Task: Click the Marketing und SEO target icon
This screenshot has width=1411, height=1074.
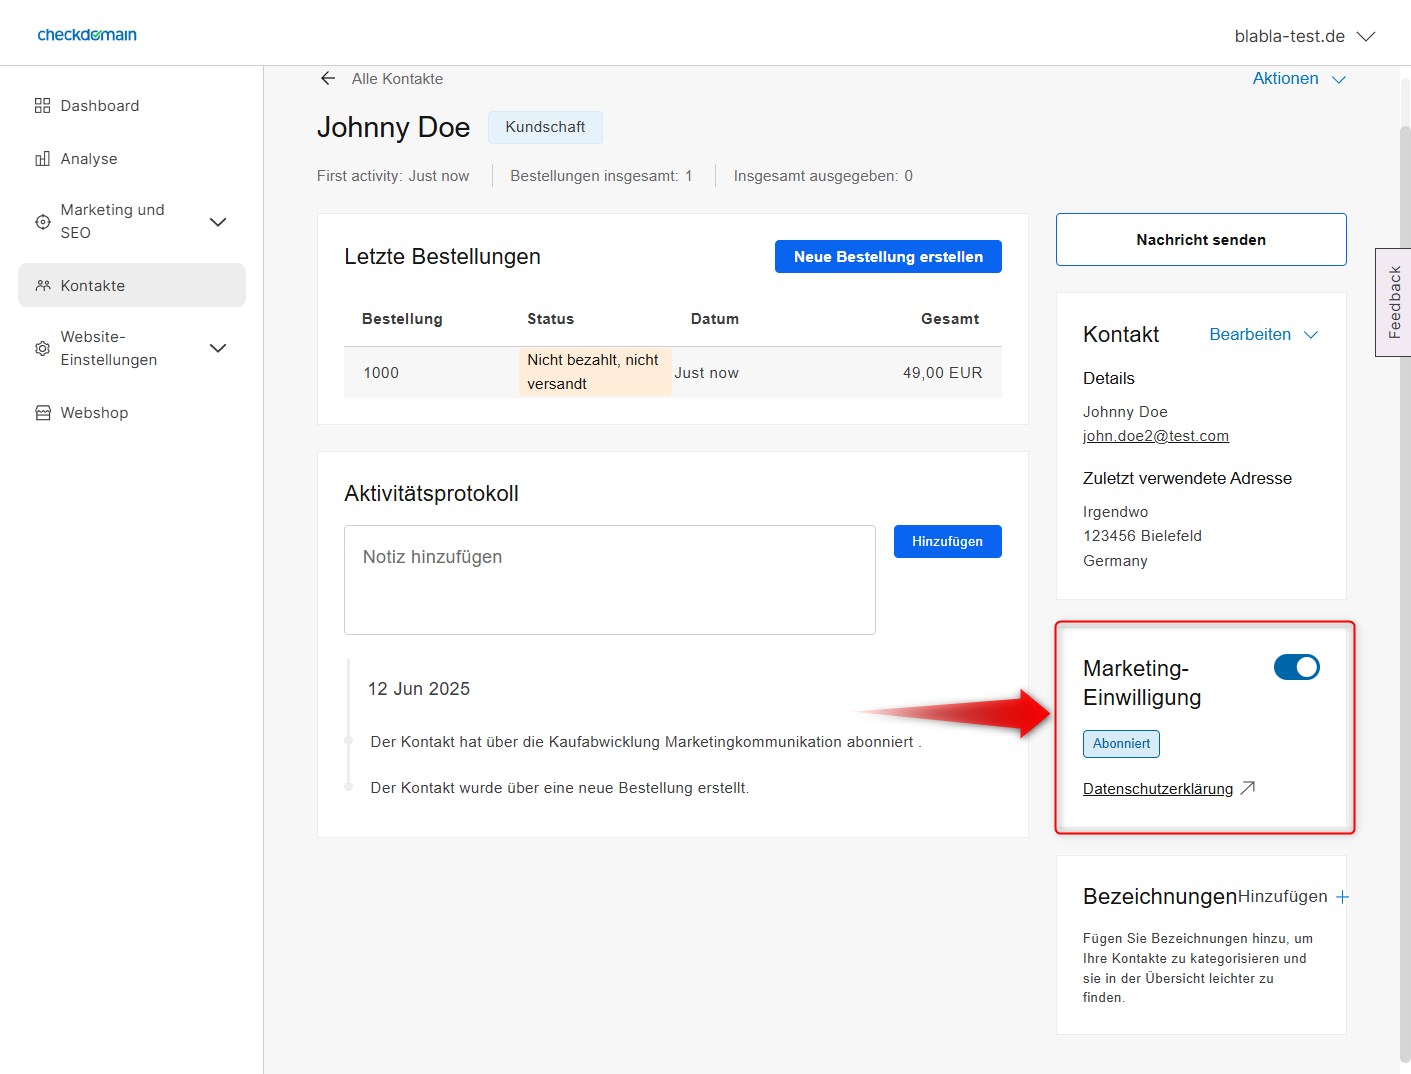Action: tap(42, 222)
